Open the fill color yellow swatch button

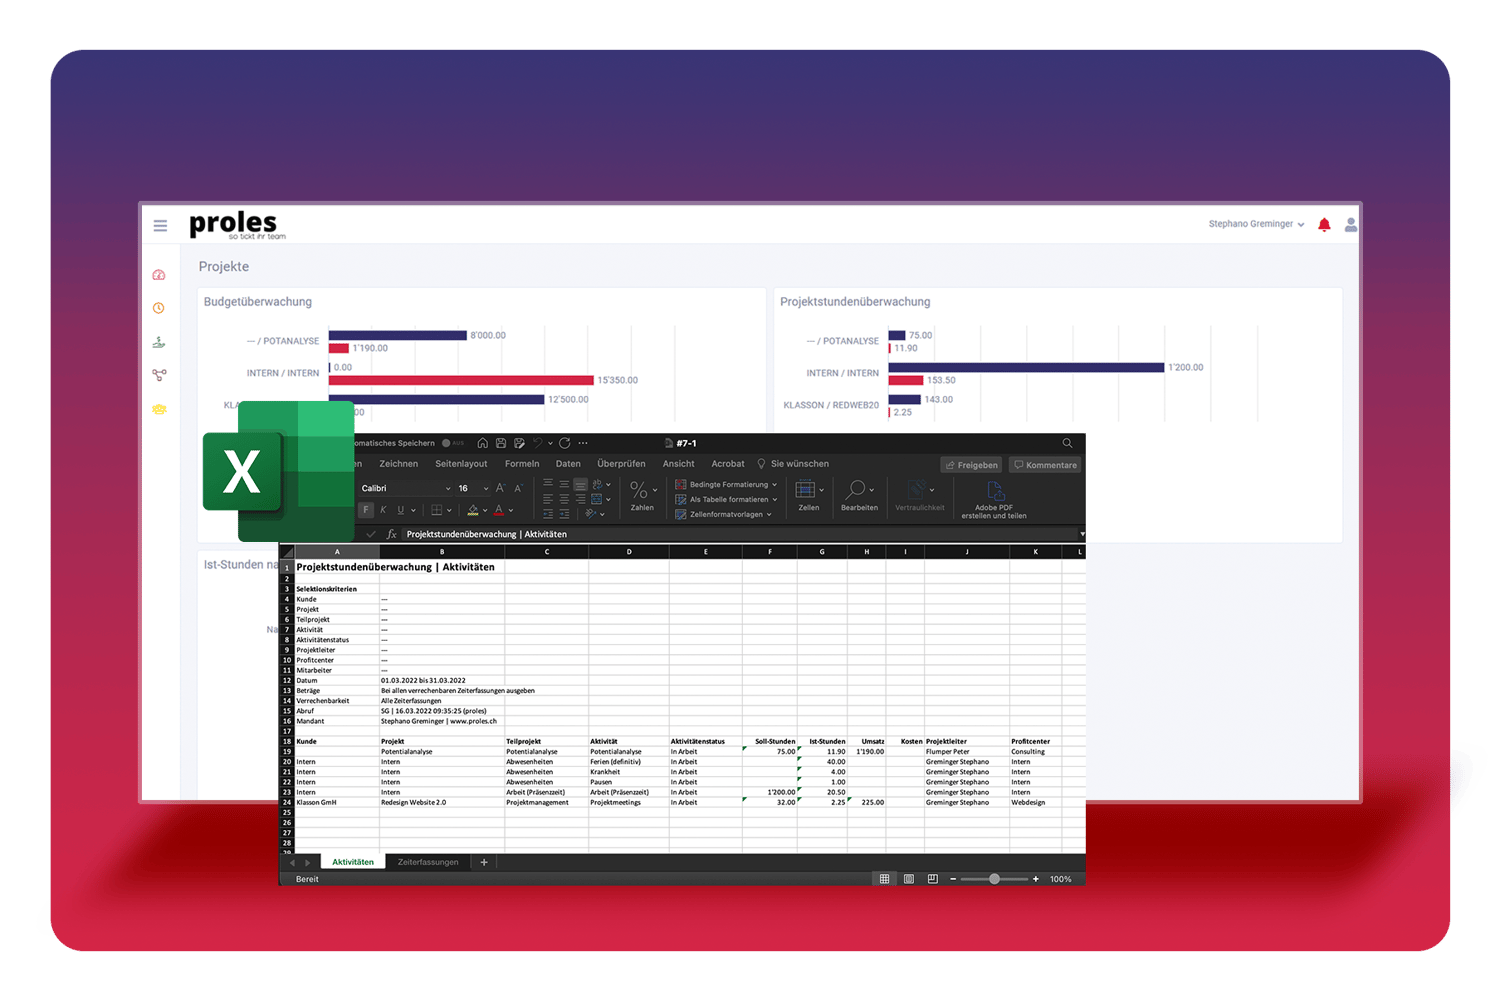click(x=473, y=510)
